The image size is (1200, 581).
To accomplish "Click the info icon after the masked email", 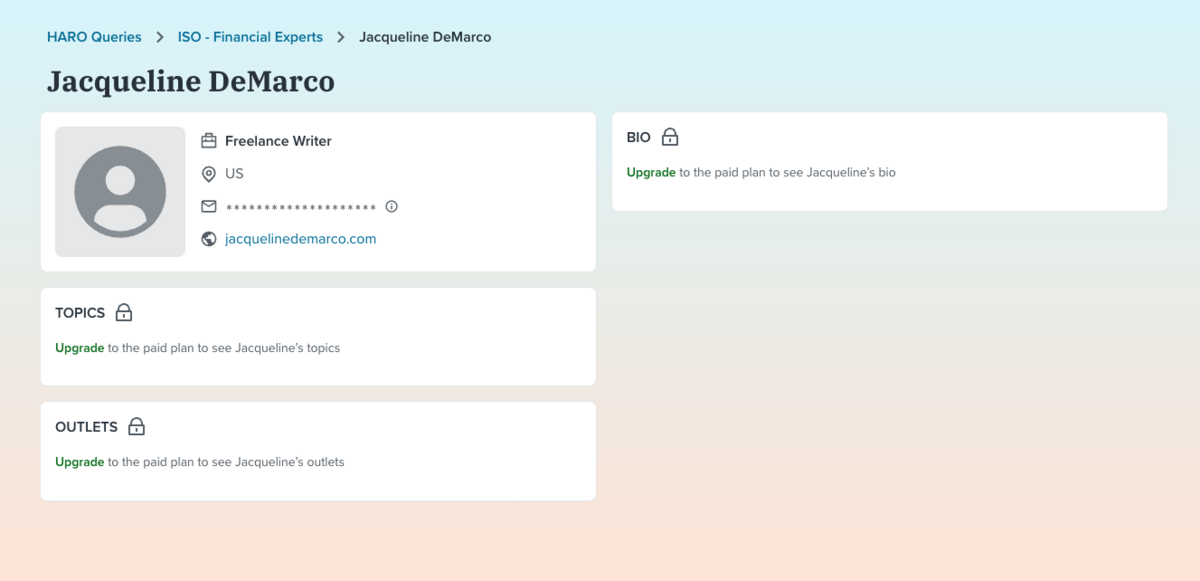I will click(392, 207).
